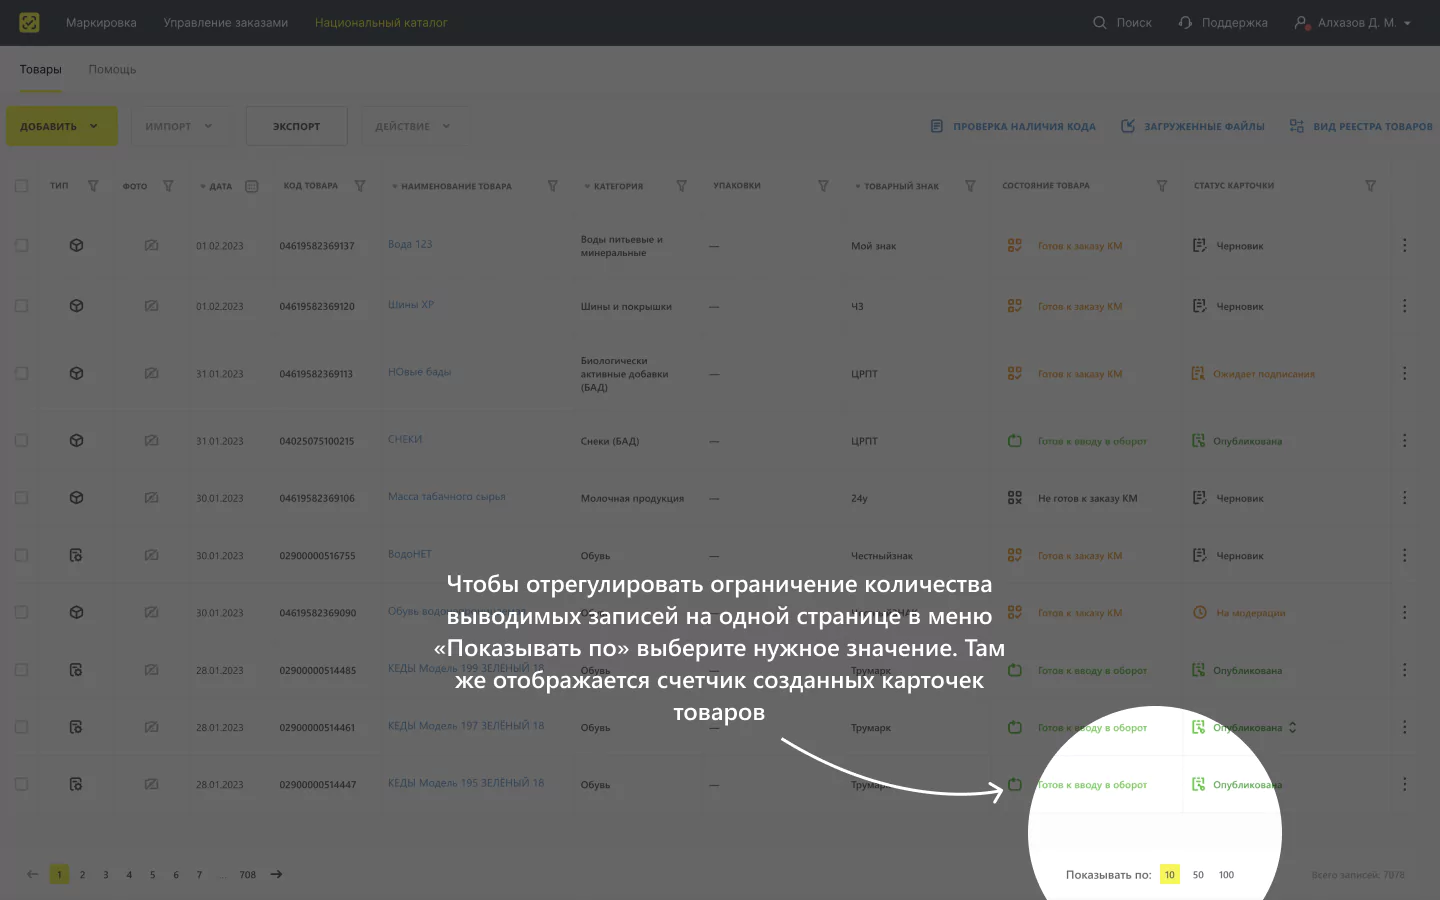Click the filter icon for Код товара column
Viewport: 1440px width, 900px height.
(360, 186)
